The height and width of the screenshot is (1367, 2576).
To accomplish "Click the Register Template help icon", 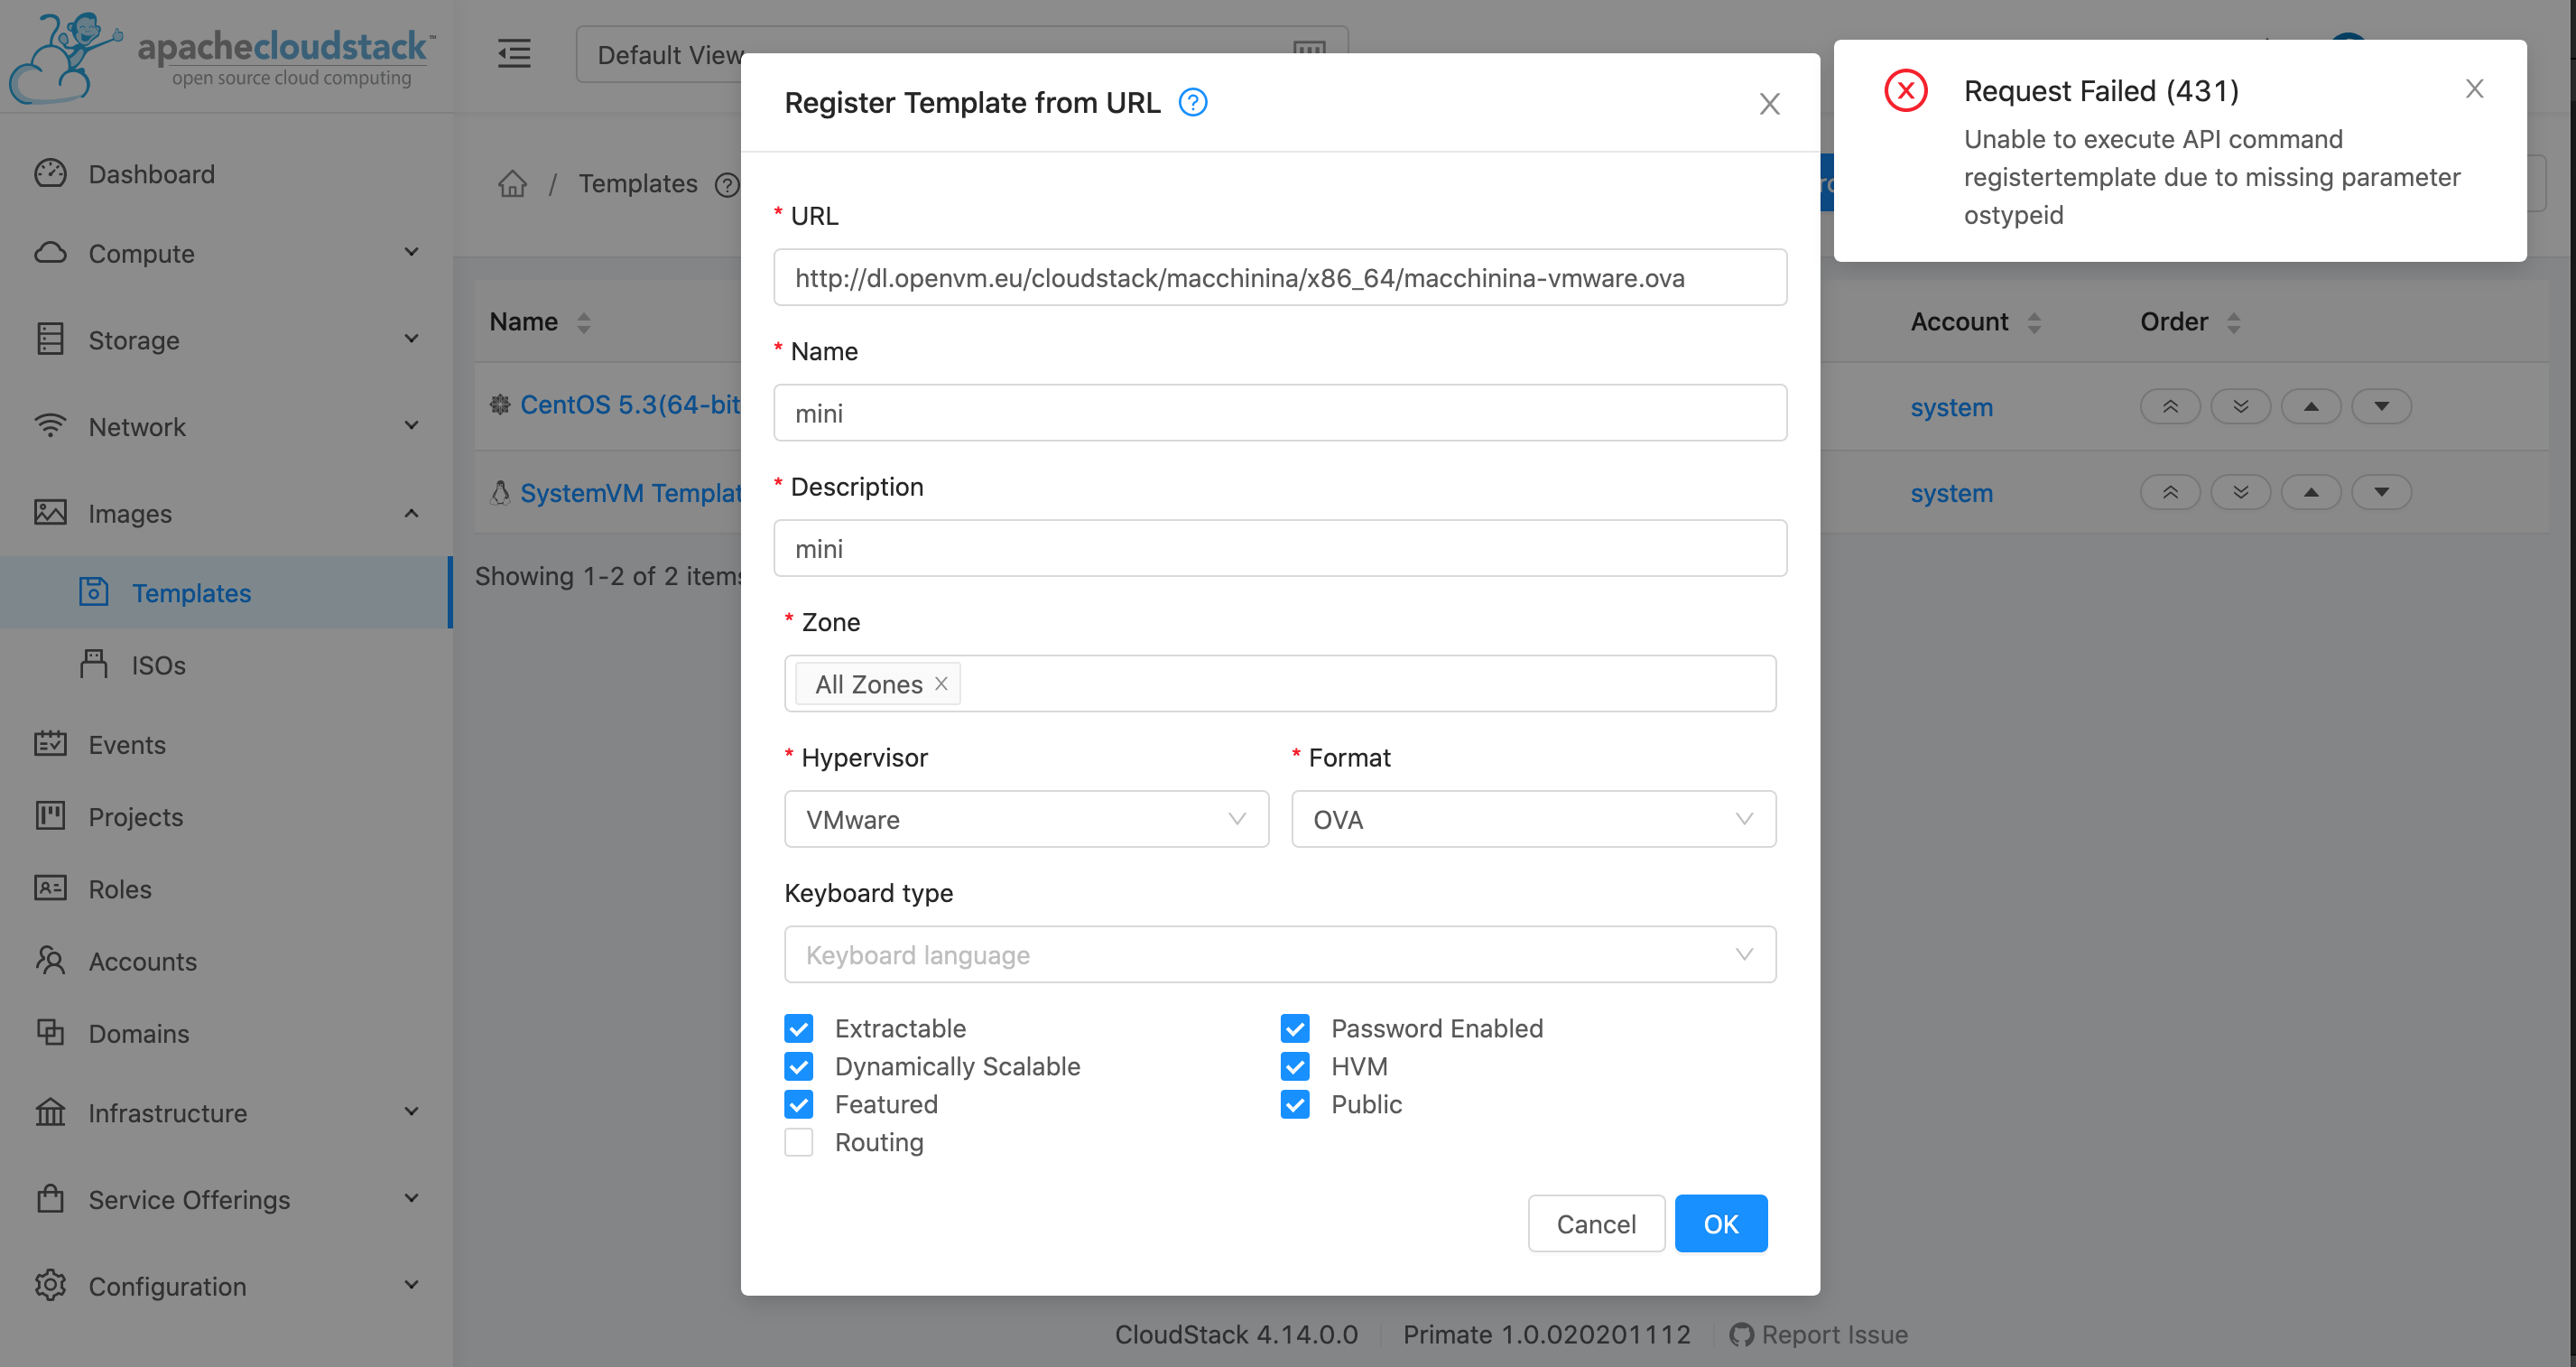I will pyautogui.click(x=1192, y=102).
